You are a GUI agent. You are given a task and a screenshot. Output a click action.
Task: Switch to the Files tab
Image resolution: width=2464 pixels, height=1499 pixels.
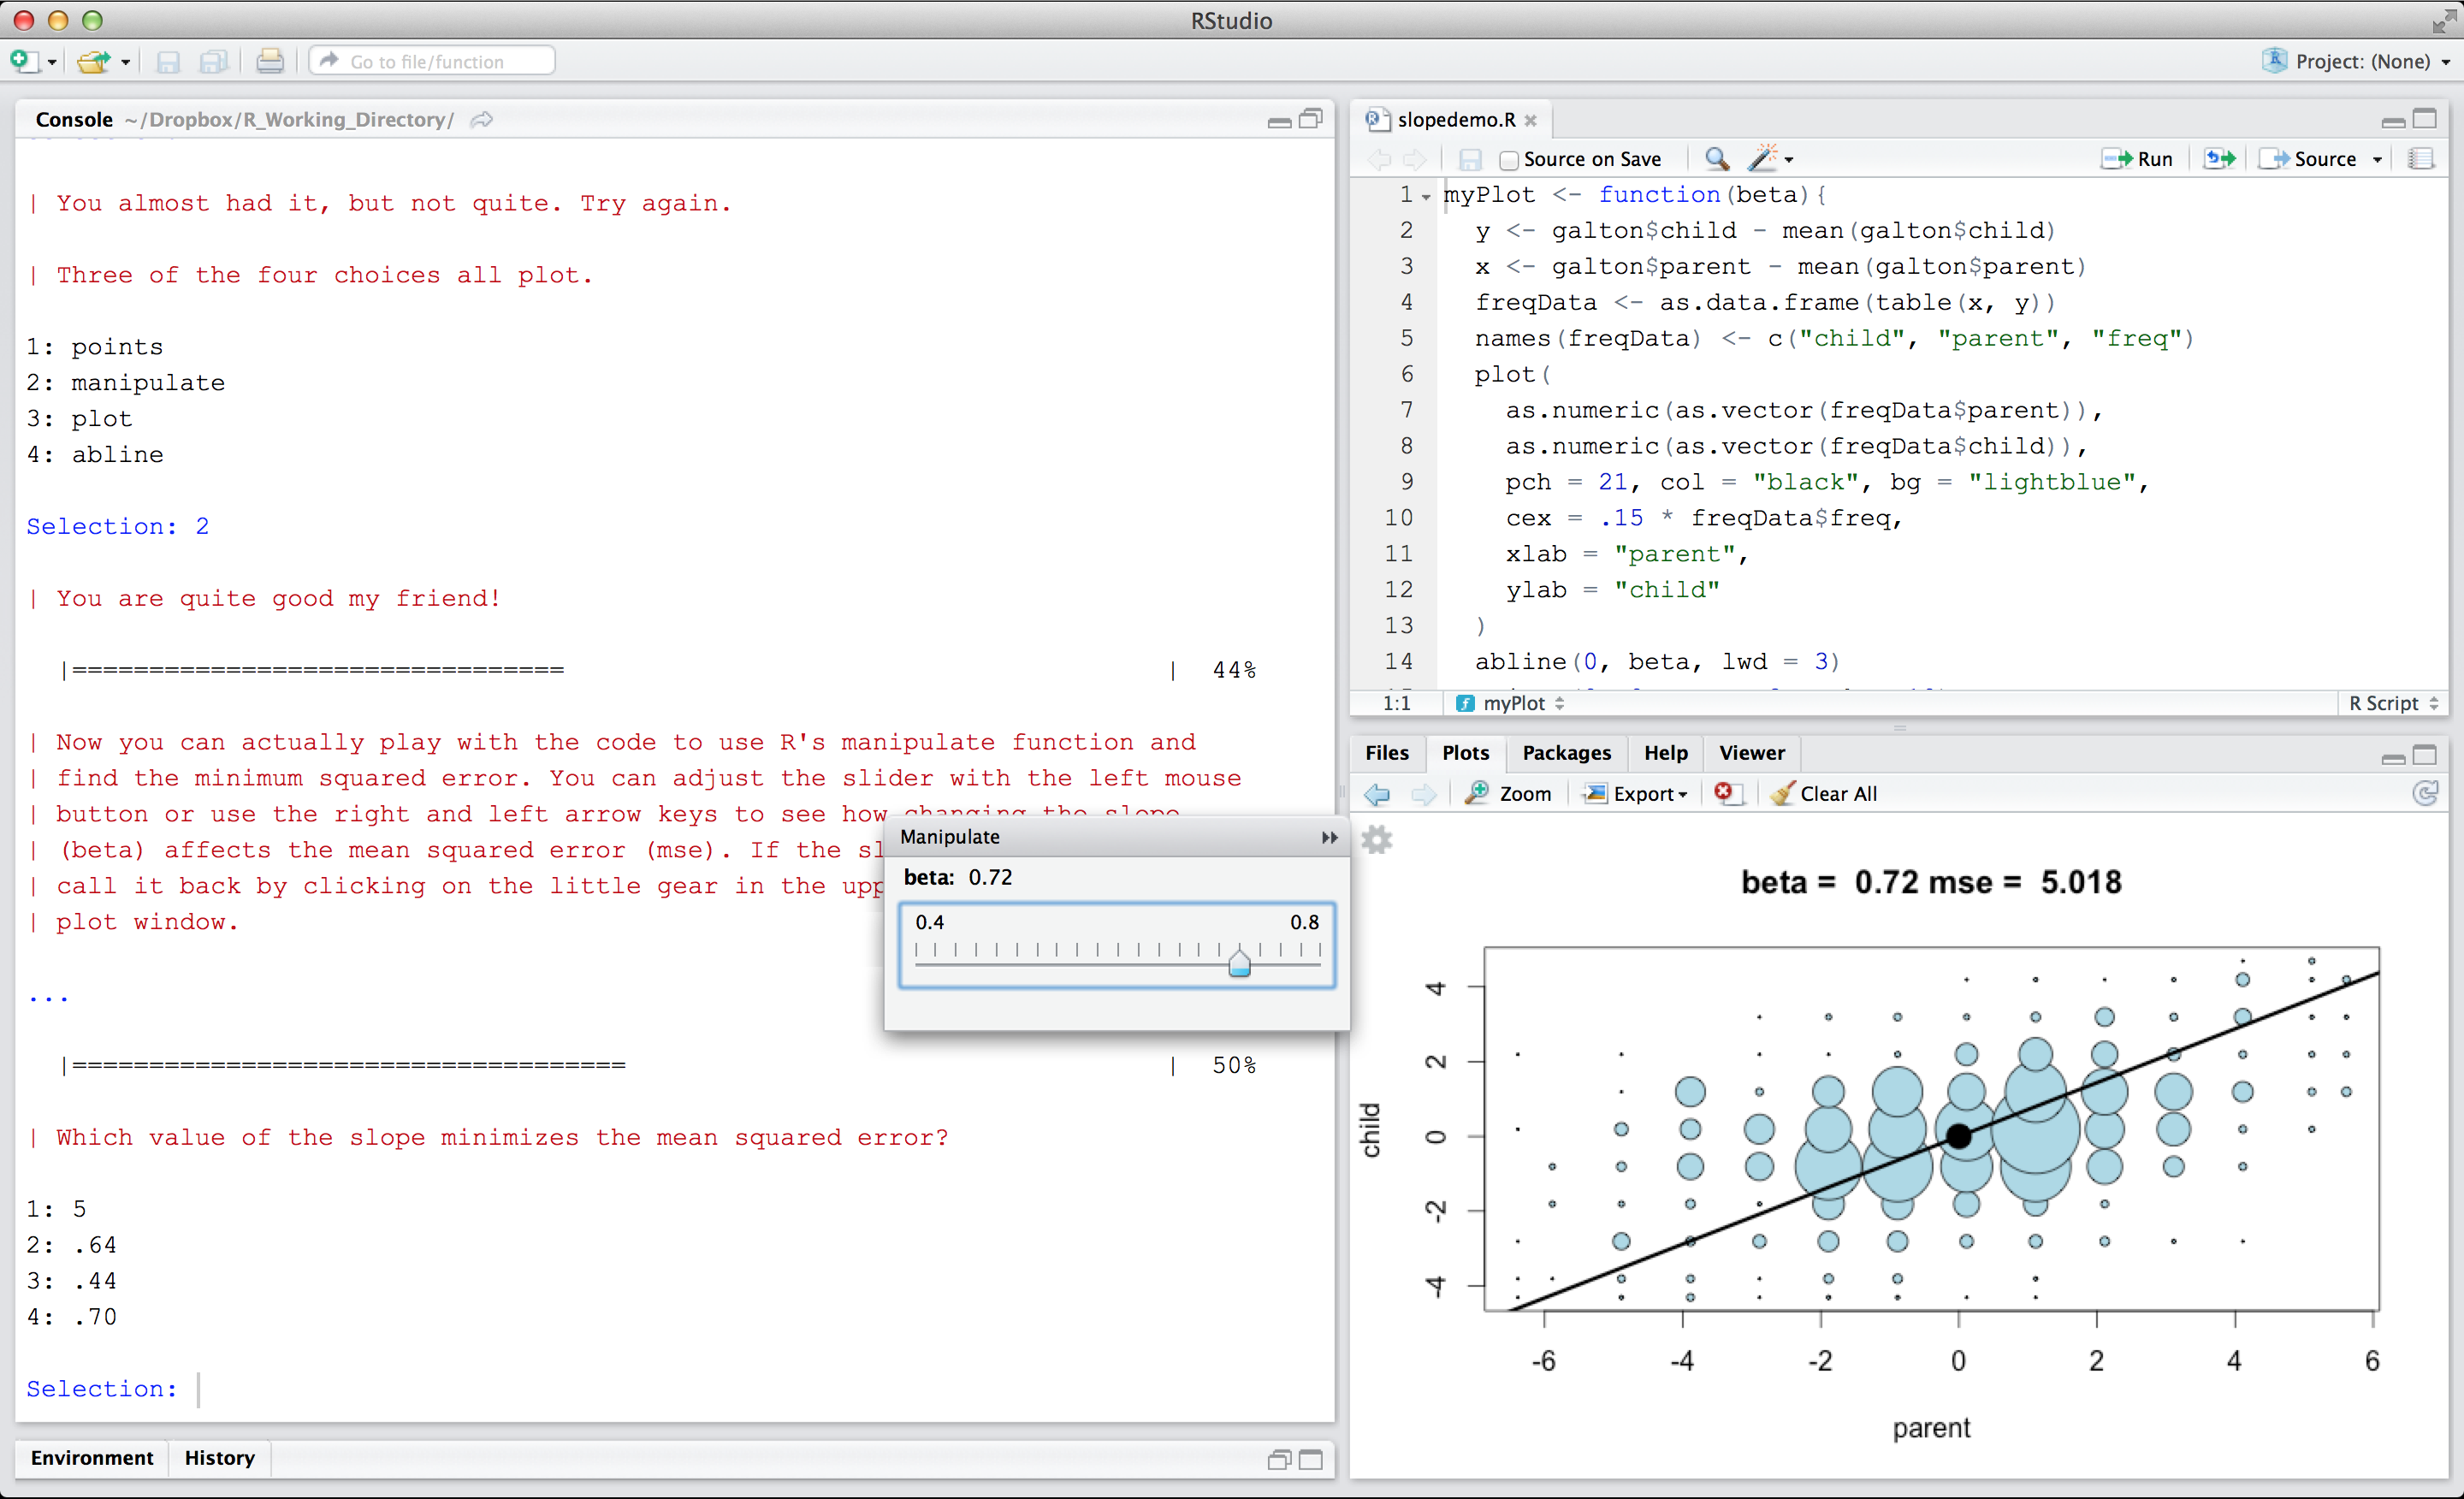coord(1386,752)
